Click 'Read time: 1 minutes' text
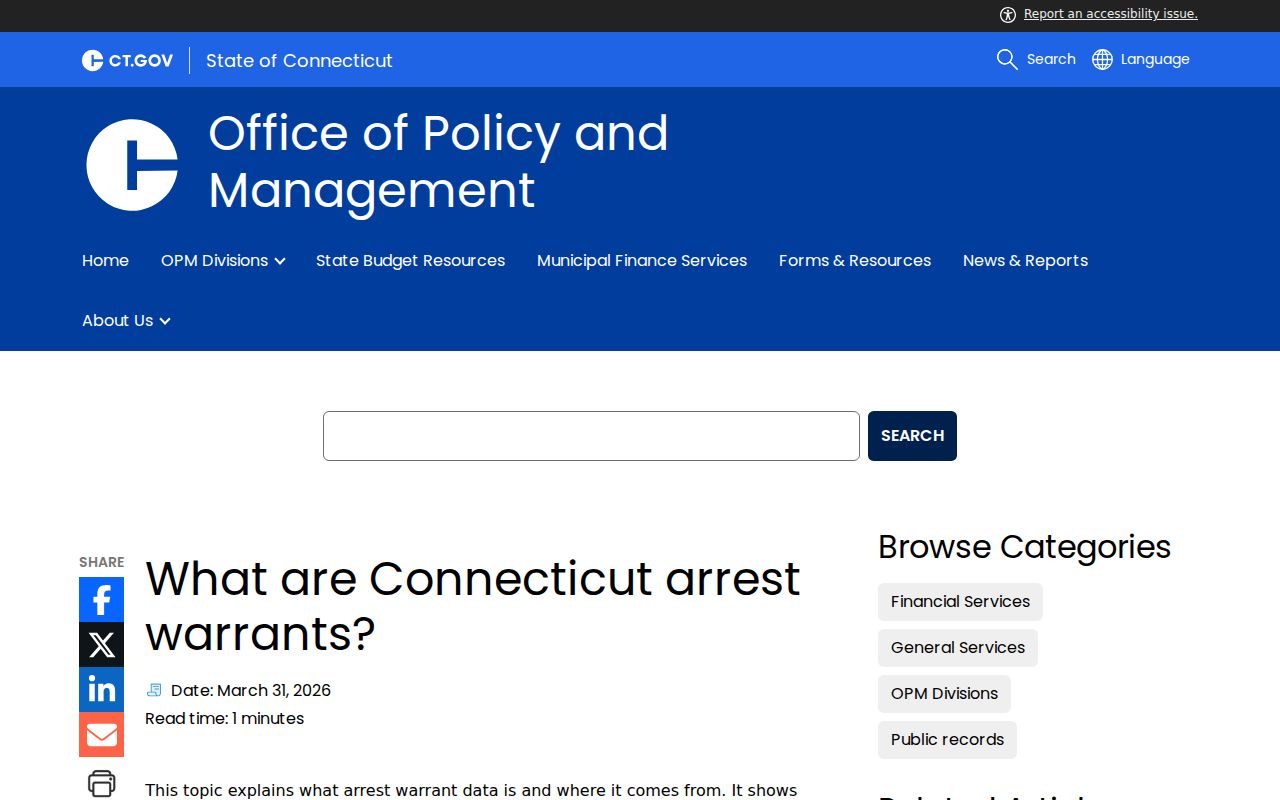Image resolution: width=1280 pixels, height=800 pixels. [x=224, y=718]
